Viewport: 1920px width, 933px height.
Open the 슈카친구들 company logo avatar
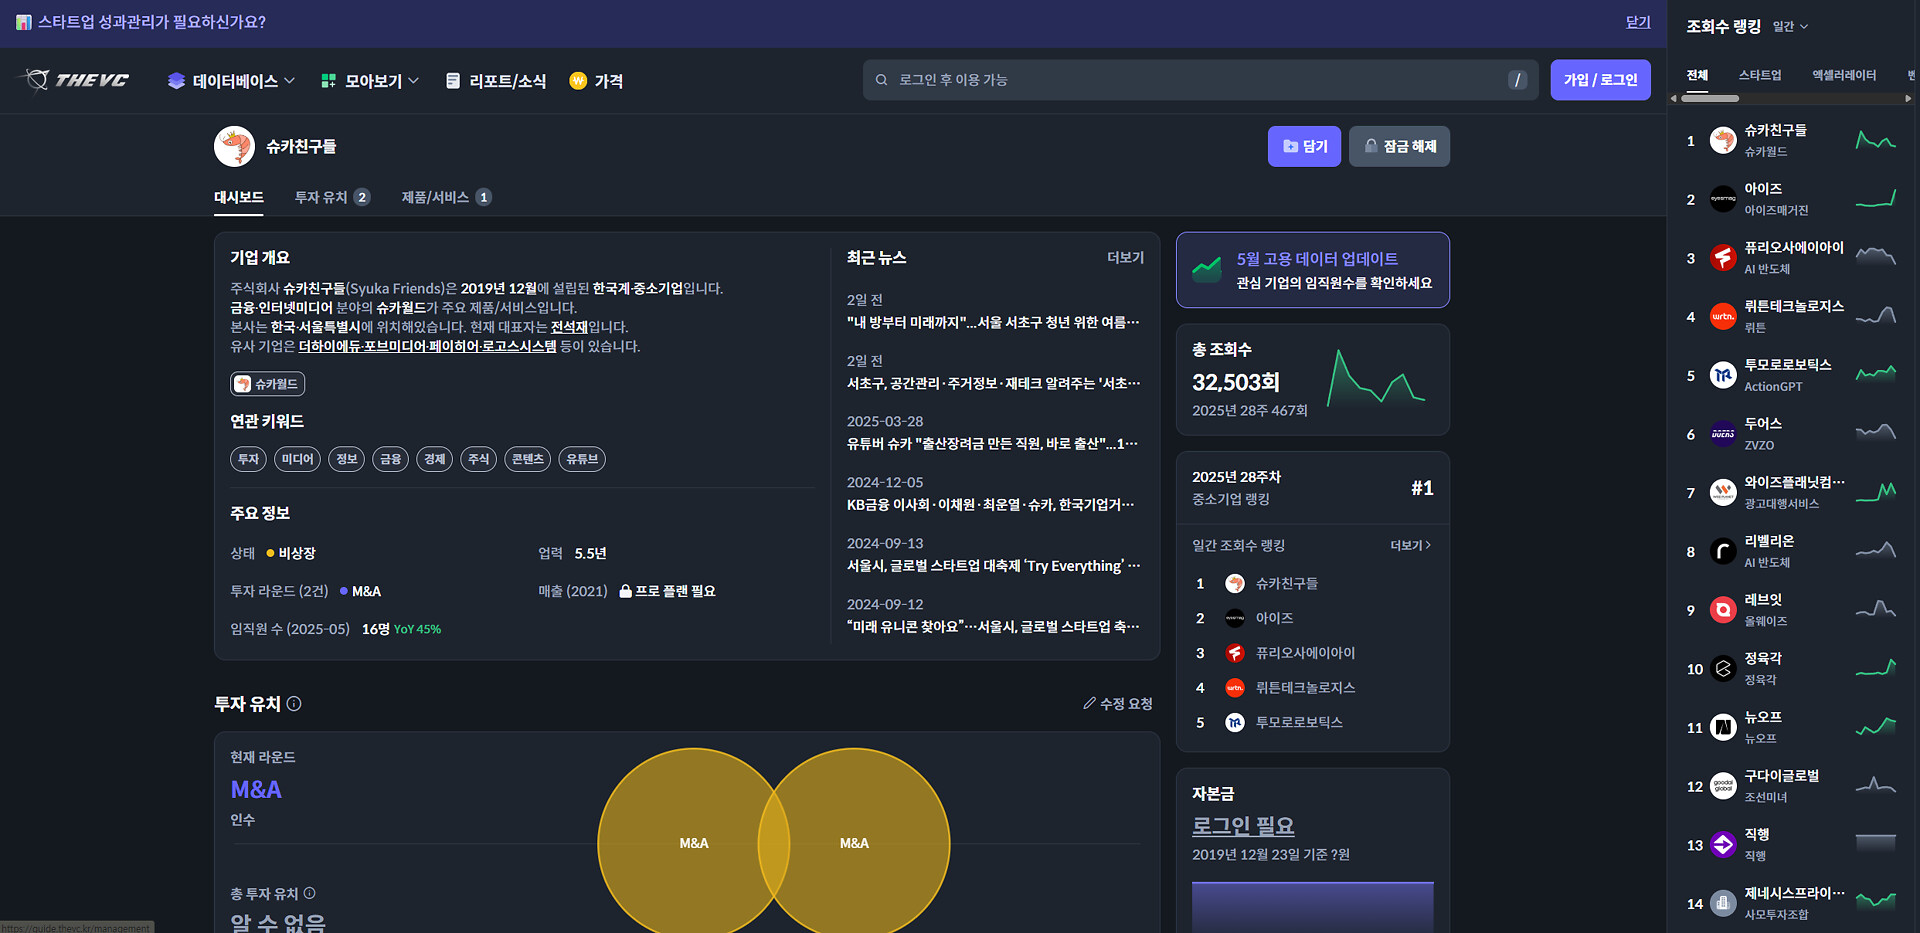point(234,146)
